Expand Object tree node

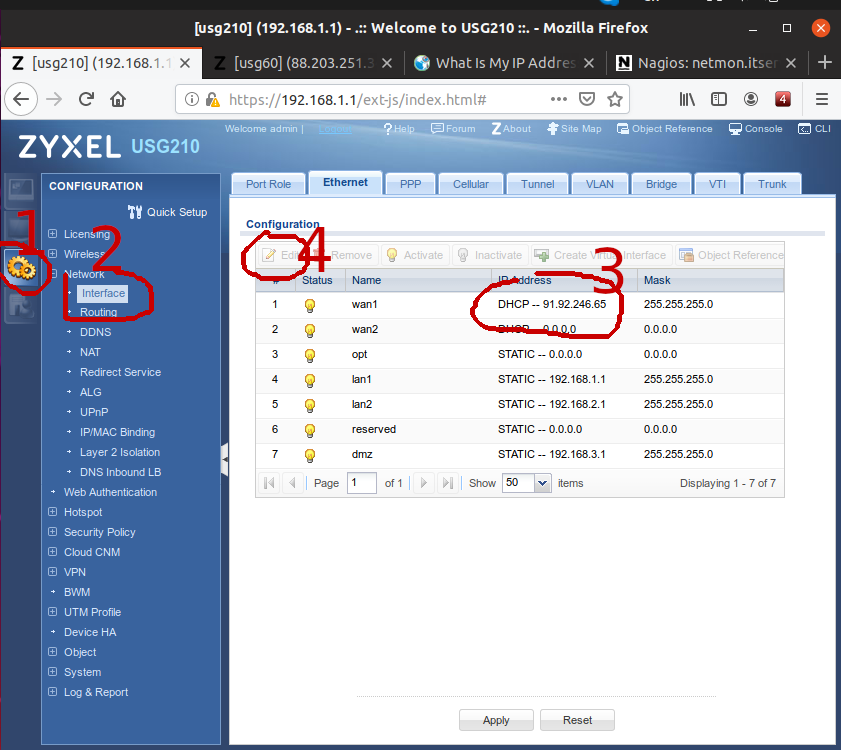(53, 652)
